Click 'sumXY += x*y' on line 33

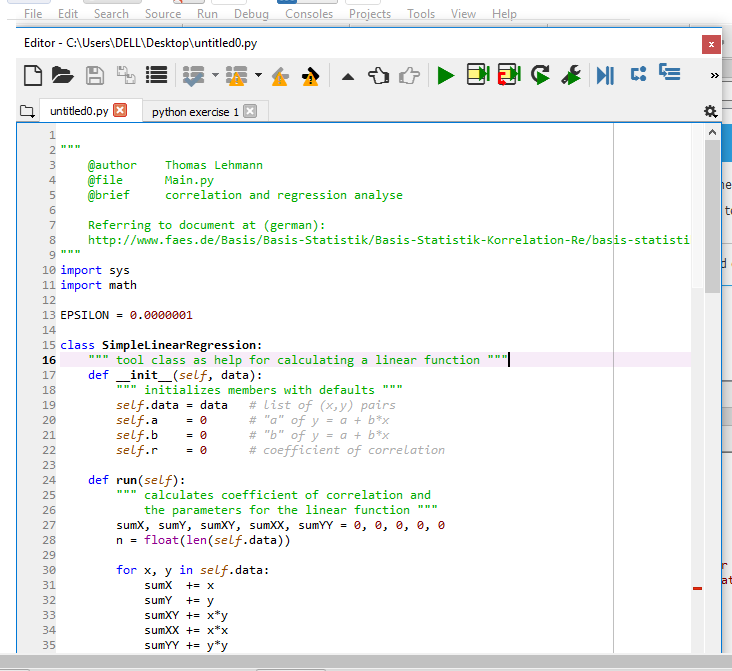point(186,615)
